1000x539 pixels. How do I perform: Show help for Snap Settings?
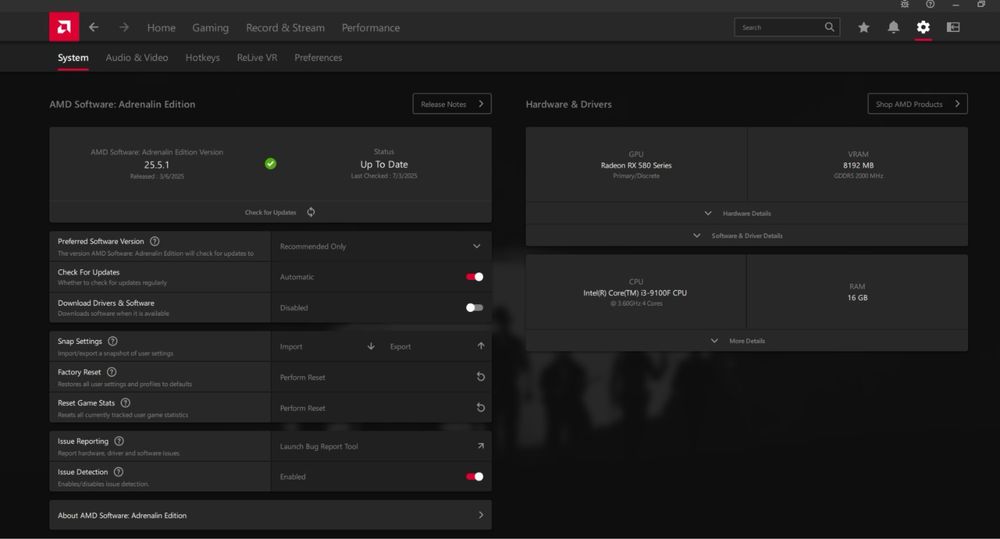tap(112, 341)
